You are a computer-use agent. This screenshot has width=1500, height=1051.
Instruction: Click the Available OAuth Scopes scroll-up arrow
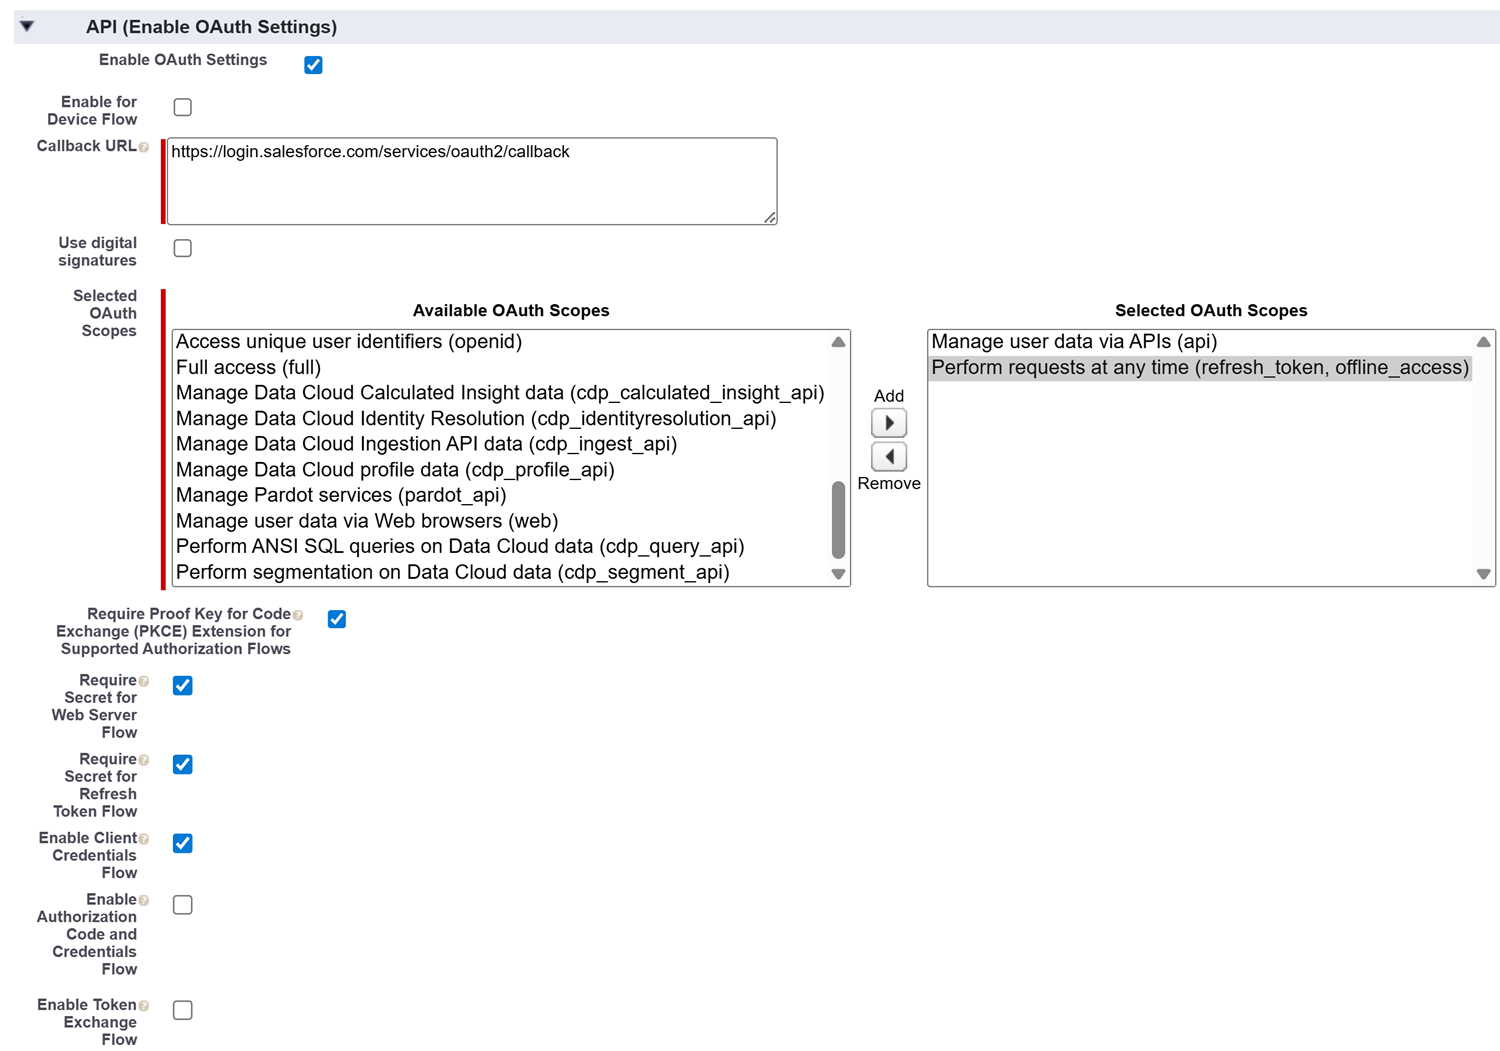coord(839,342)
